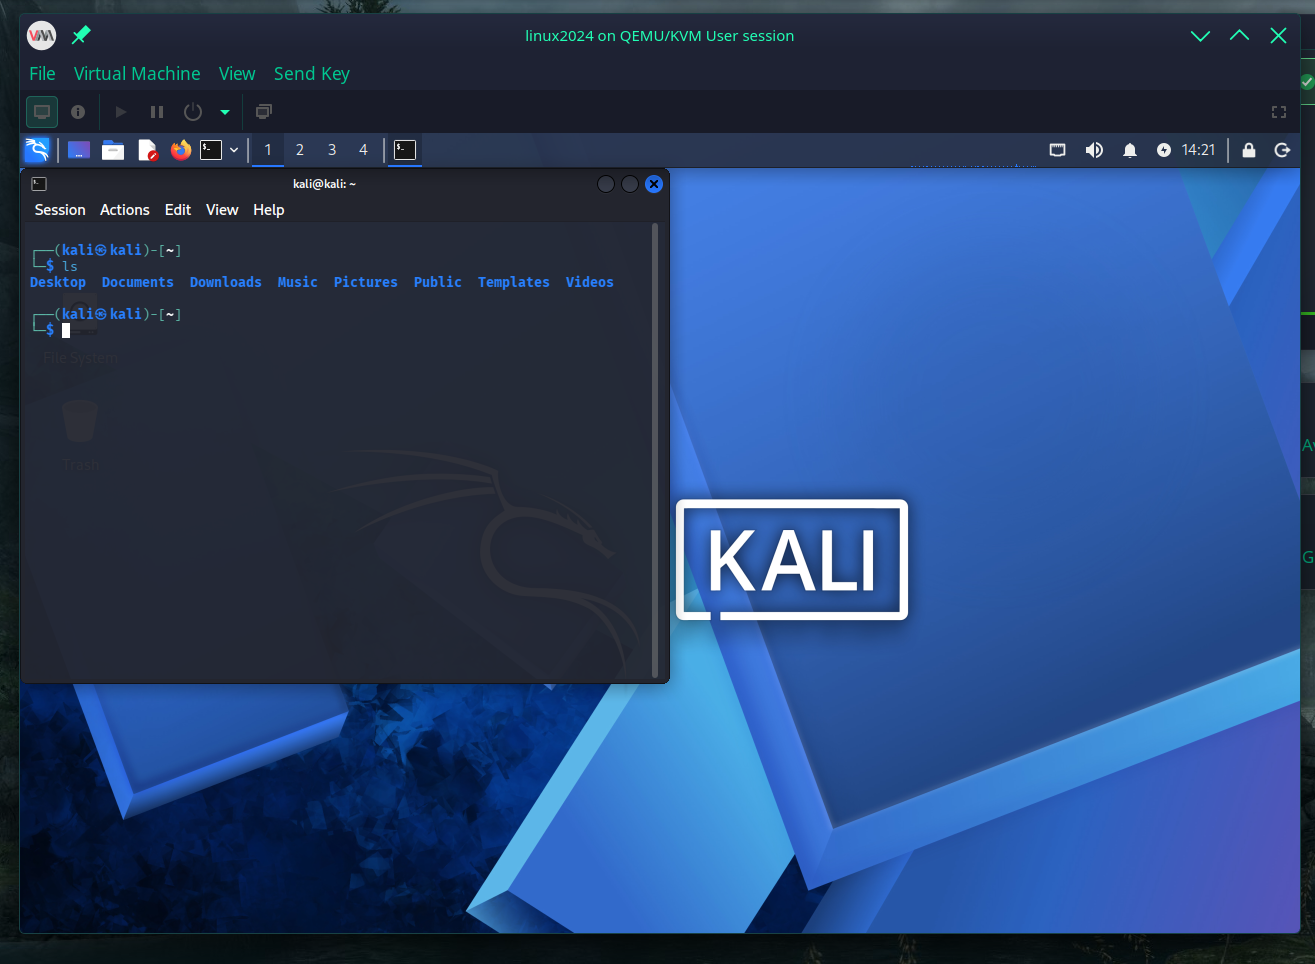Switch to workspace 2
The height and width of the screenshot is (964, 1315).
coord(300,150)
